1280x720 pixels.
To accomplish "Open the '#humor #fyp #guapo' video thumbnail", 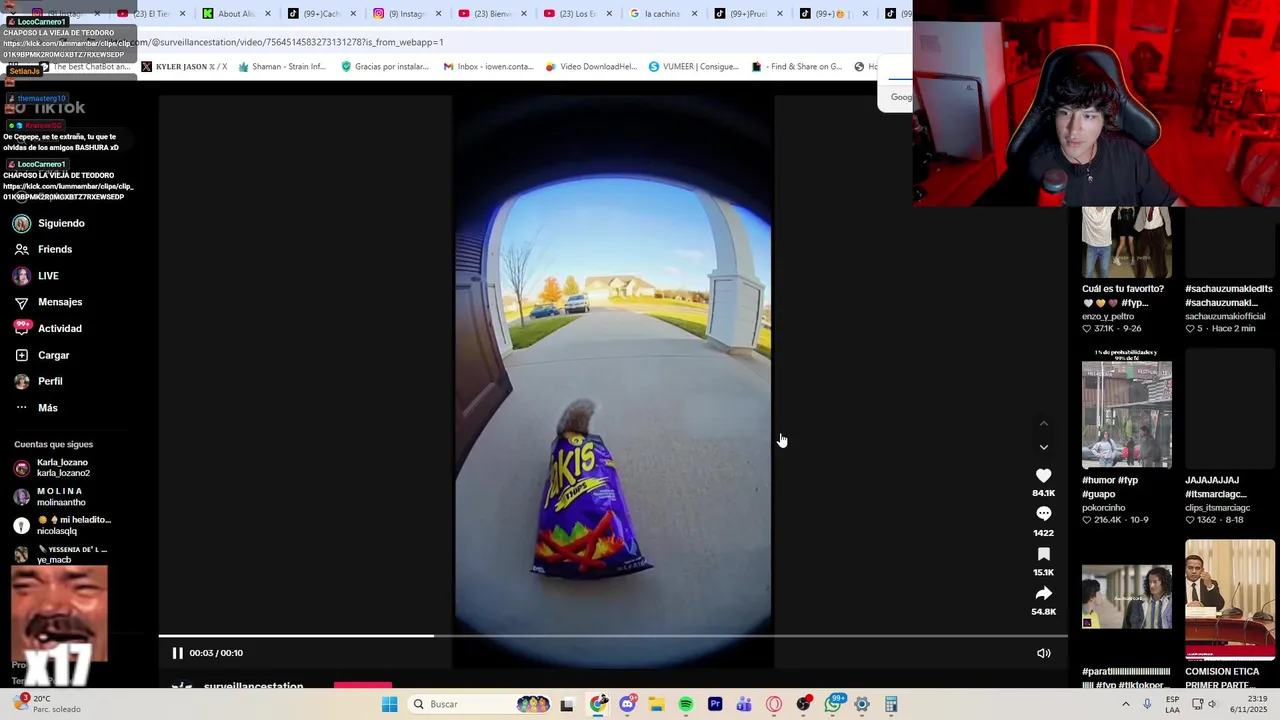I will (x=1126, y=408).
